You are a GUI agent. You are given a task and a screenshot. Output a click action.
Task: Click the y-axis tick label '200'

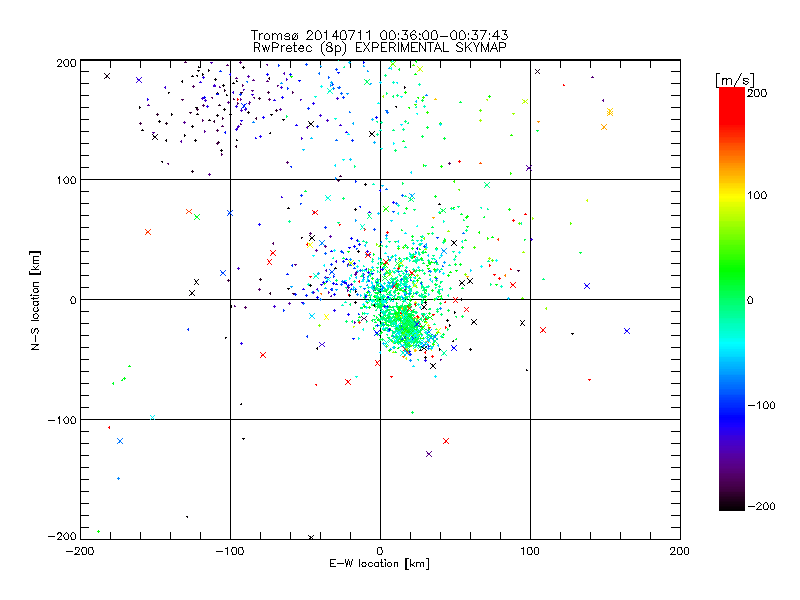point(66,63)
